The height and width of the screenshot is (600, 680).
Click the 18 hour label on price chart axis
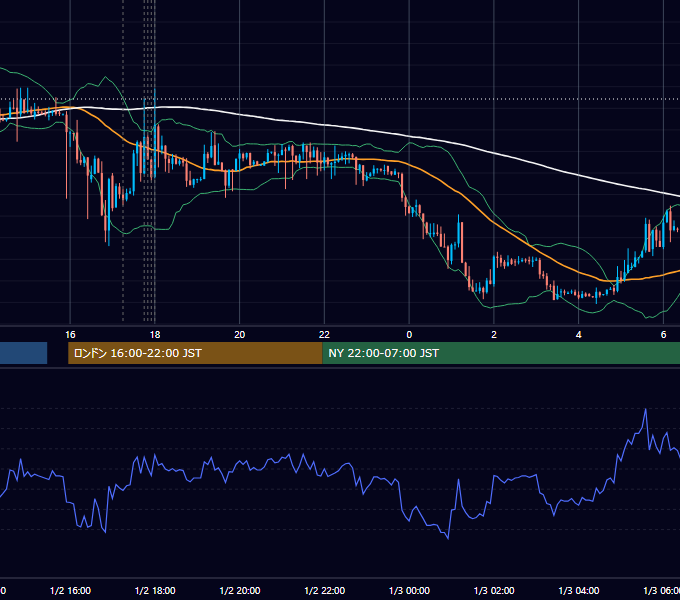tap(155, 335)
